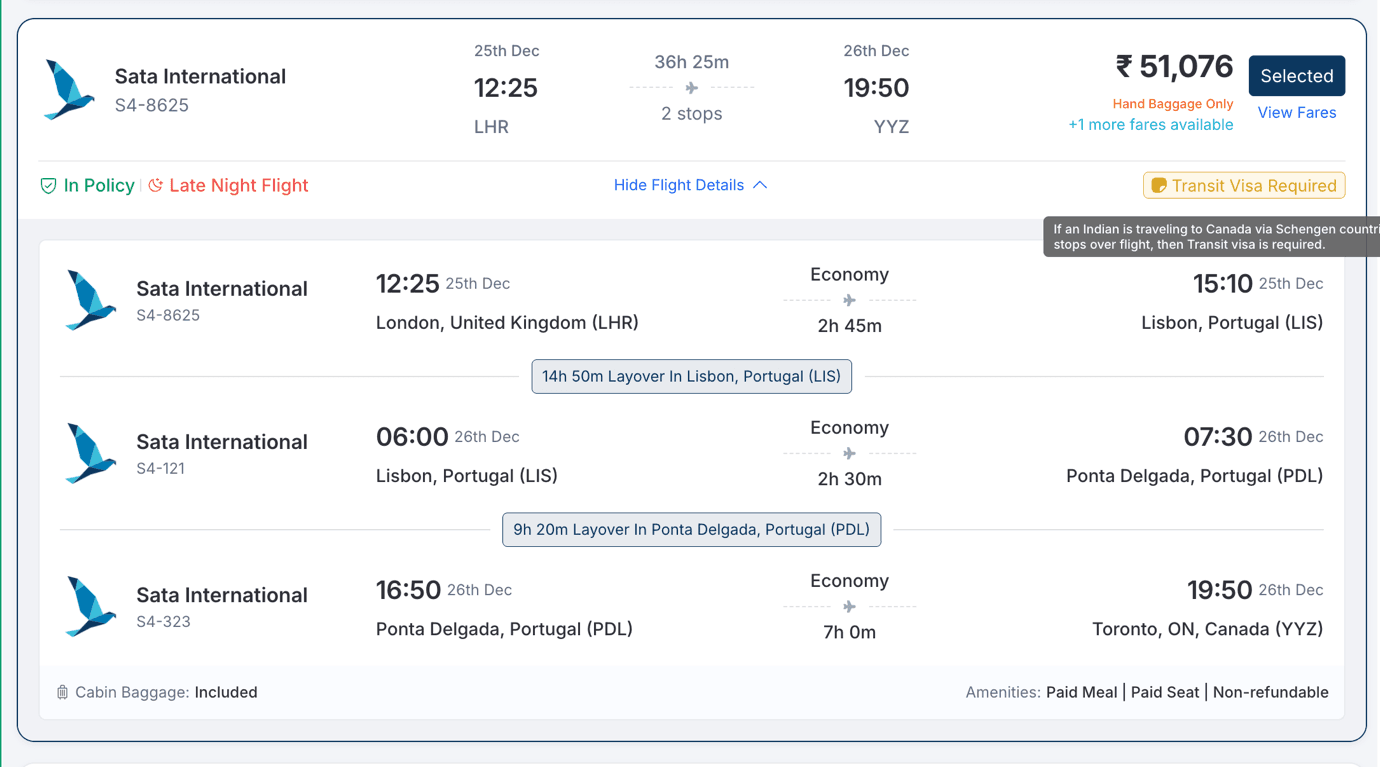Expand +1 more fares available
The width and height of the screenshot is (1380, 767).
1150,125
